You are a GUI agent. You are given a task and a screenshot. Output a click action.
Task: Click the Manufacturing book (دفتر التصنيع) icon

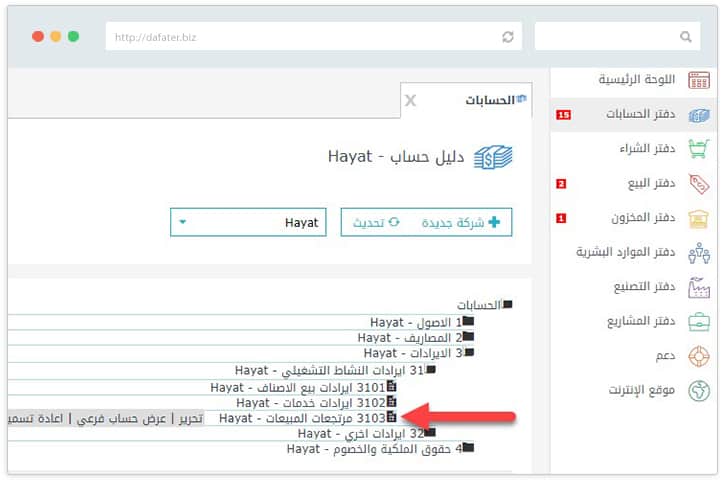coord(698,287)
